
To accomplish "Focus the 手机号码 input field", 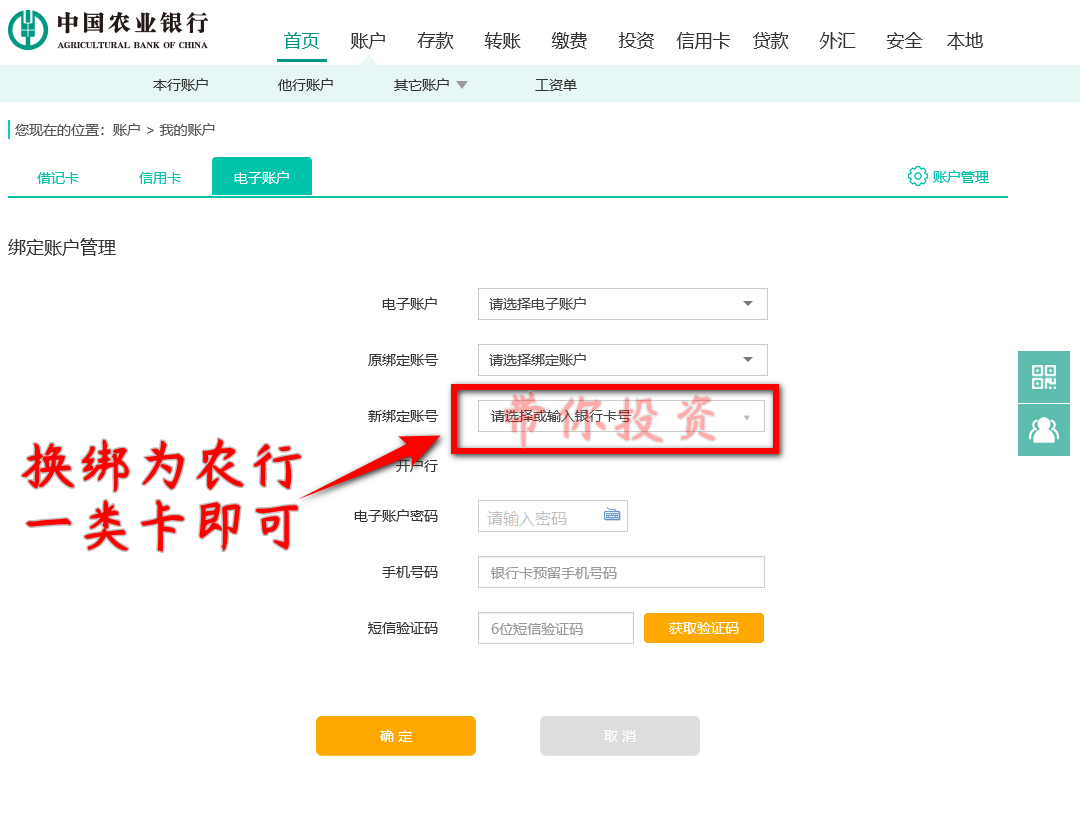I will 621,572.
